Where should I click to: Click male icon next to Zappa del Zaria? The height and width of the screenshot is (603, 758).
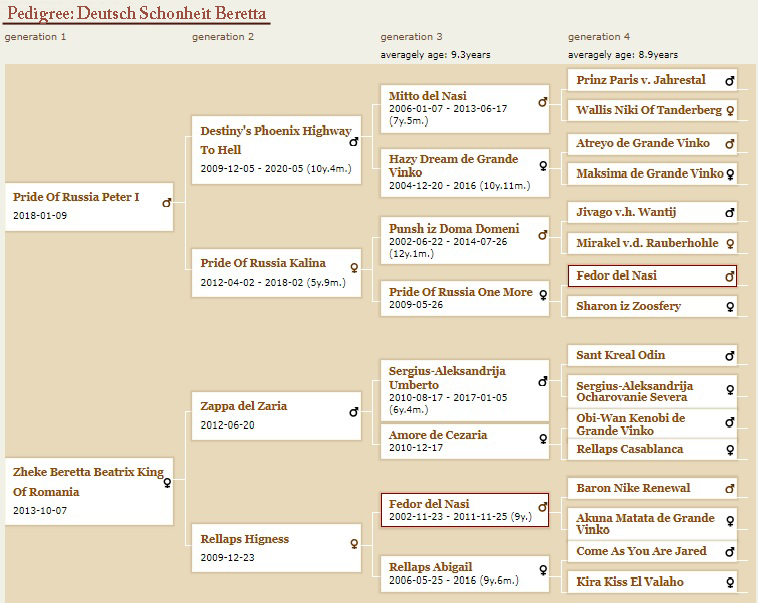354,412
